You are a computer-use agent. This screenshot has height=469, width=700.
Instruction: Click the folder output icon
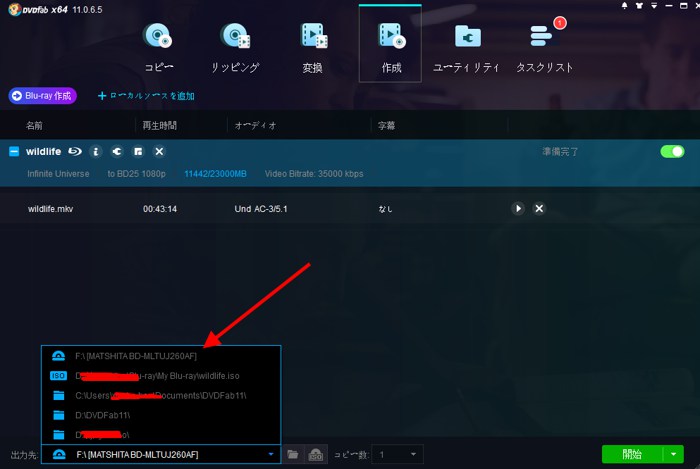293,455
